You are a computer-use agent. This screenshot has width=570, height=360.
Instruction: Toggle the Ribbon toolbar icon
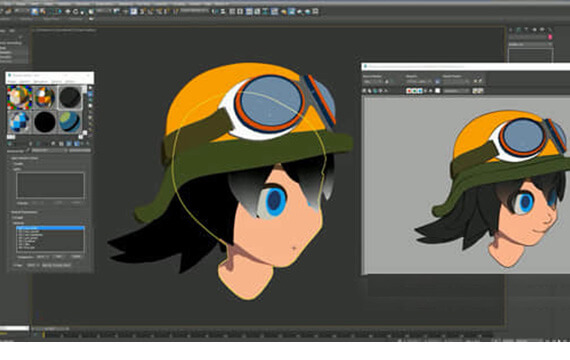point(249,11)
